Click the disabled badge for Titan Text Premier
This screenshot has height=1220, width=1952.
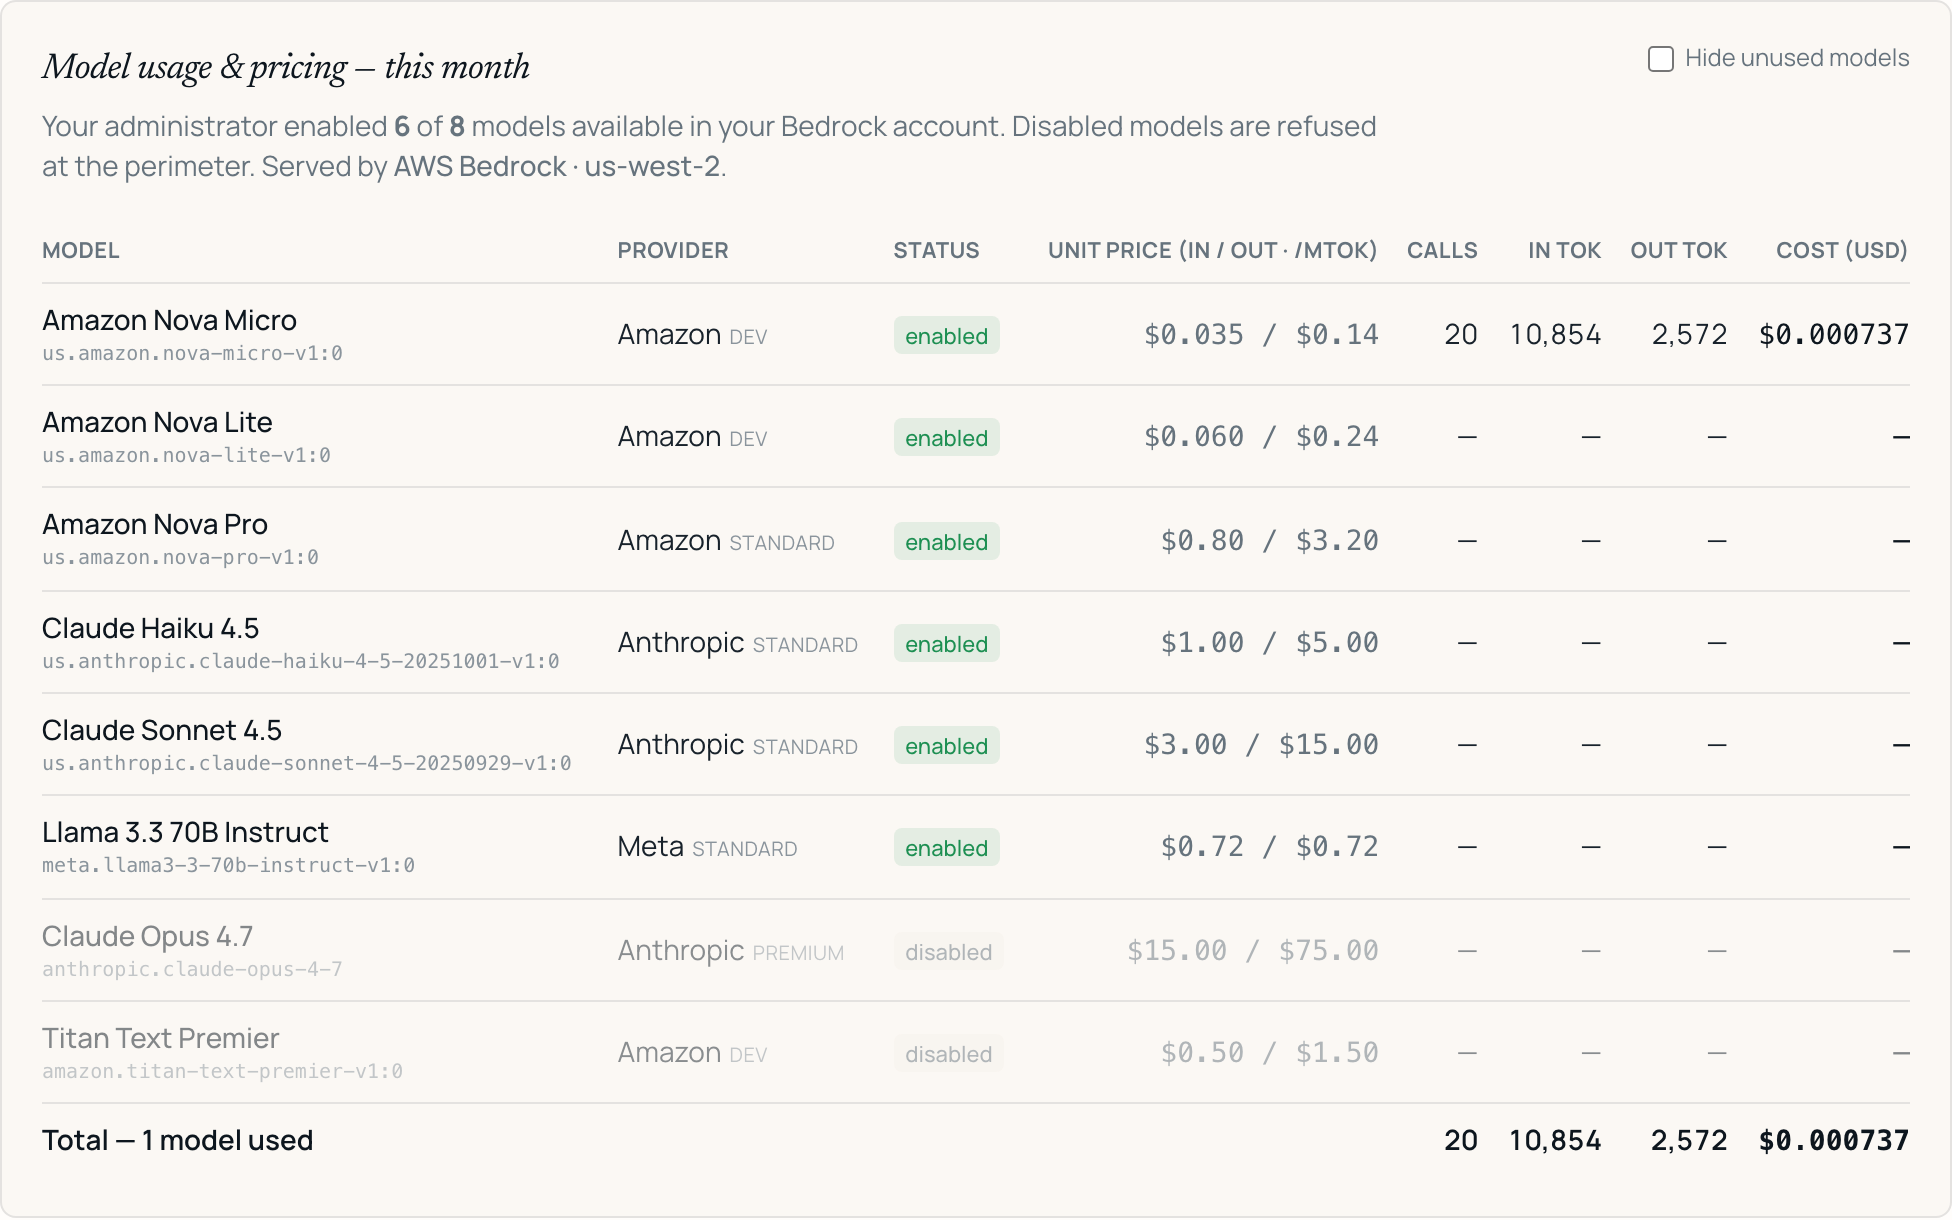[948, 1054]
